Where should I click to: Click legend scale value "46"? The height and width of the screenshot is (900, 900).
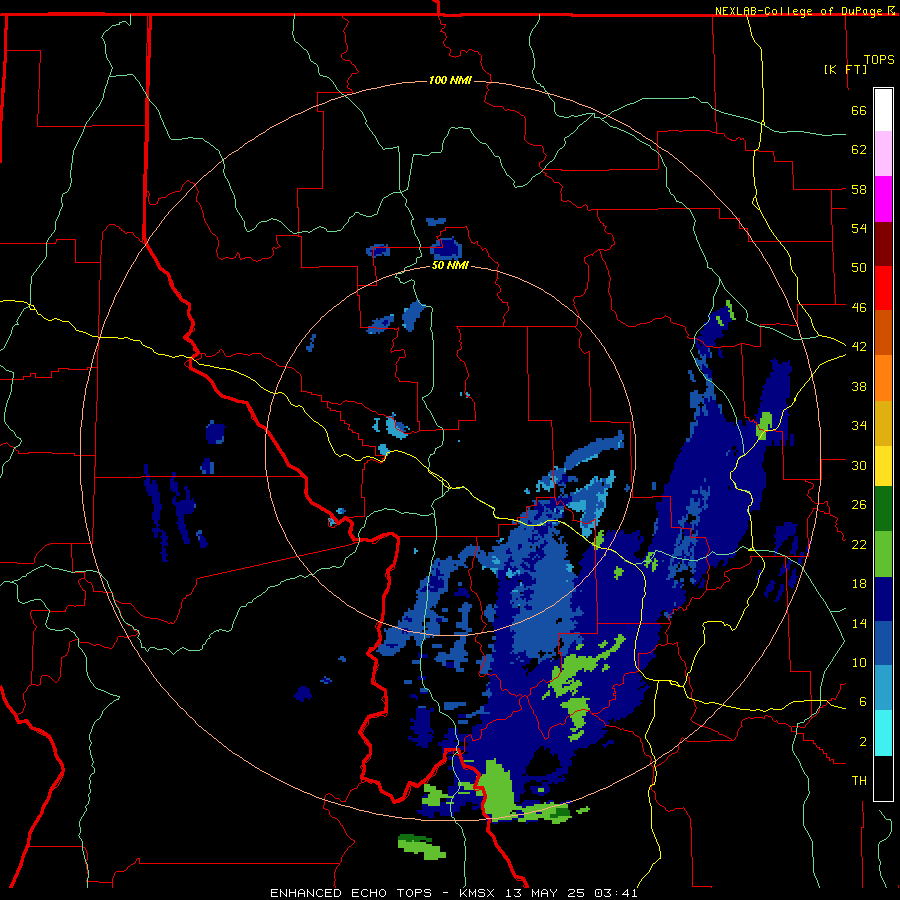[859, 307]
